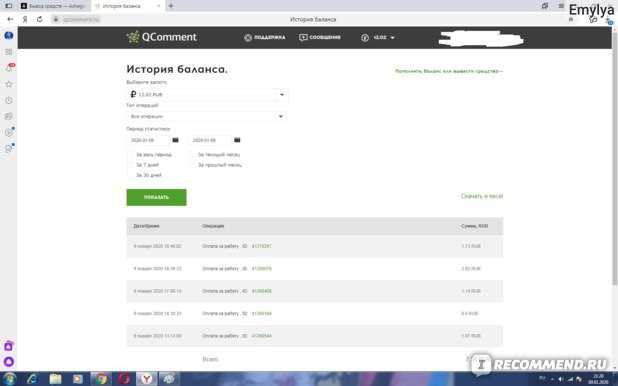Viewport: 618px width, 386px height.
Task: Open the Windows Start menu
Action: 9,379
